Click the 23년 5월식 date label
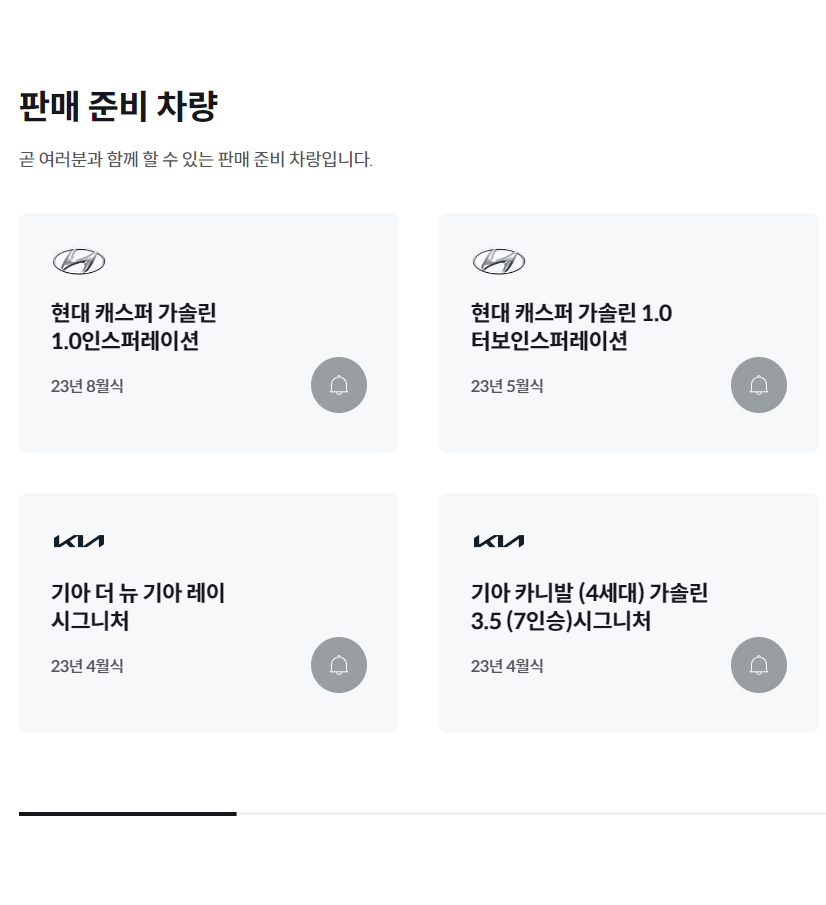This screenshot has height=905, width=826. click(x=507, y=387)
